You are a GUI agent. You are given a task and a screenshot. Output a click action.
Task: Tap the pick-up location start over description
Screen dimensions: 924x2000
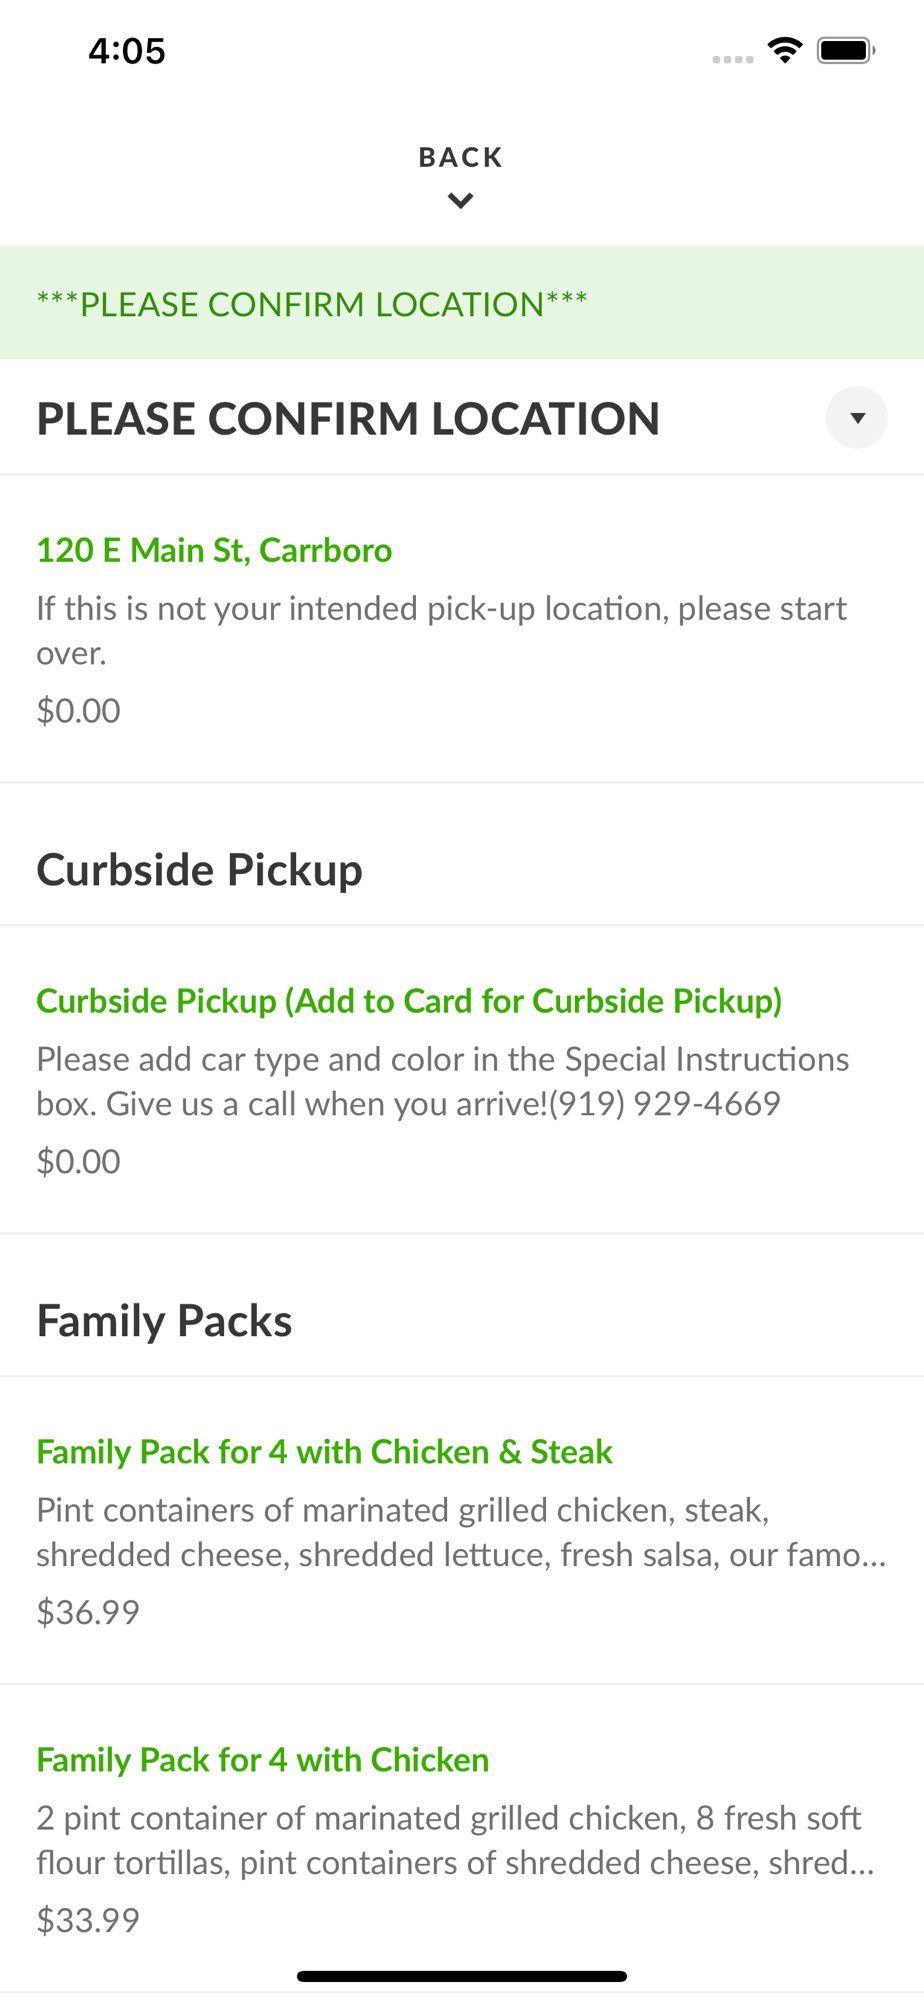(x=442, y=630)
